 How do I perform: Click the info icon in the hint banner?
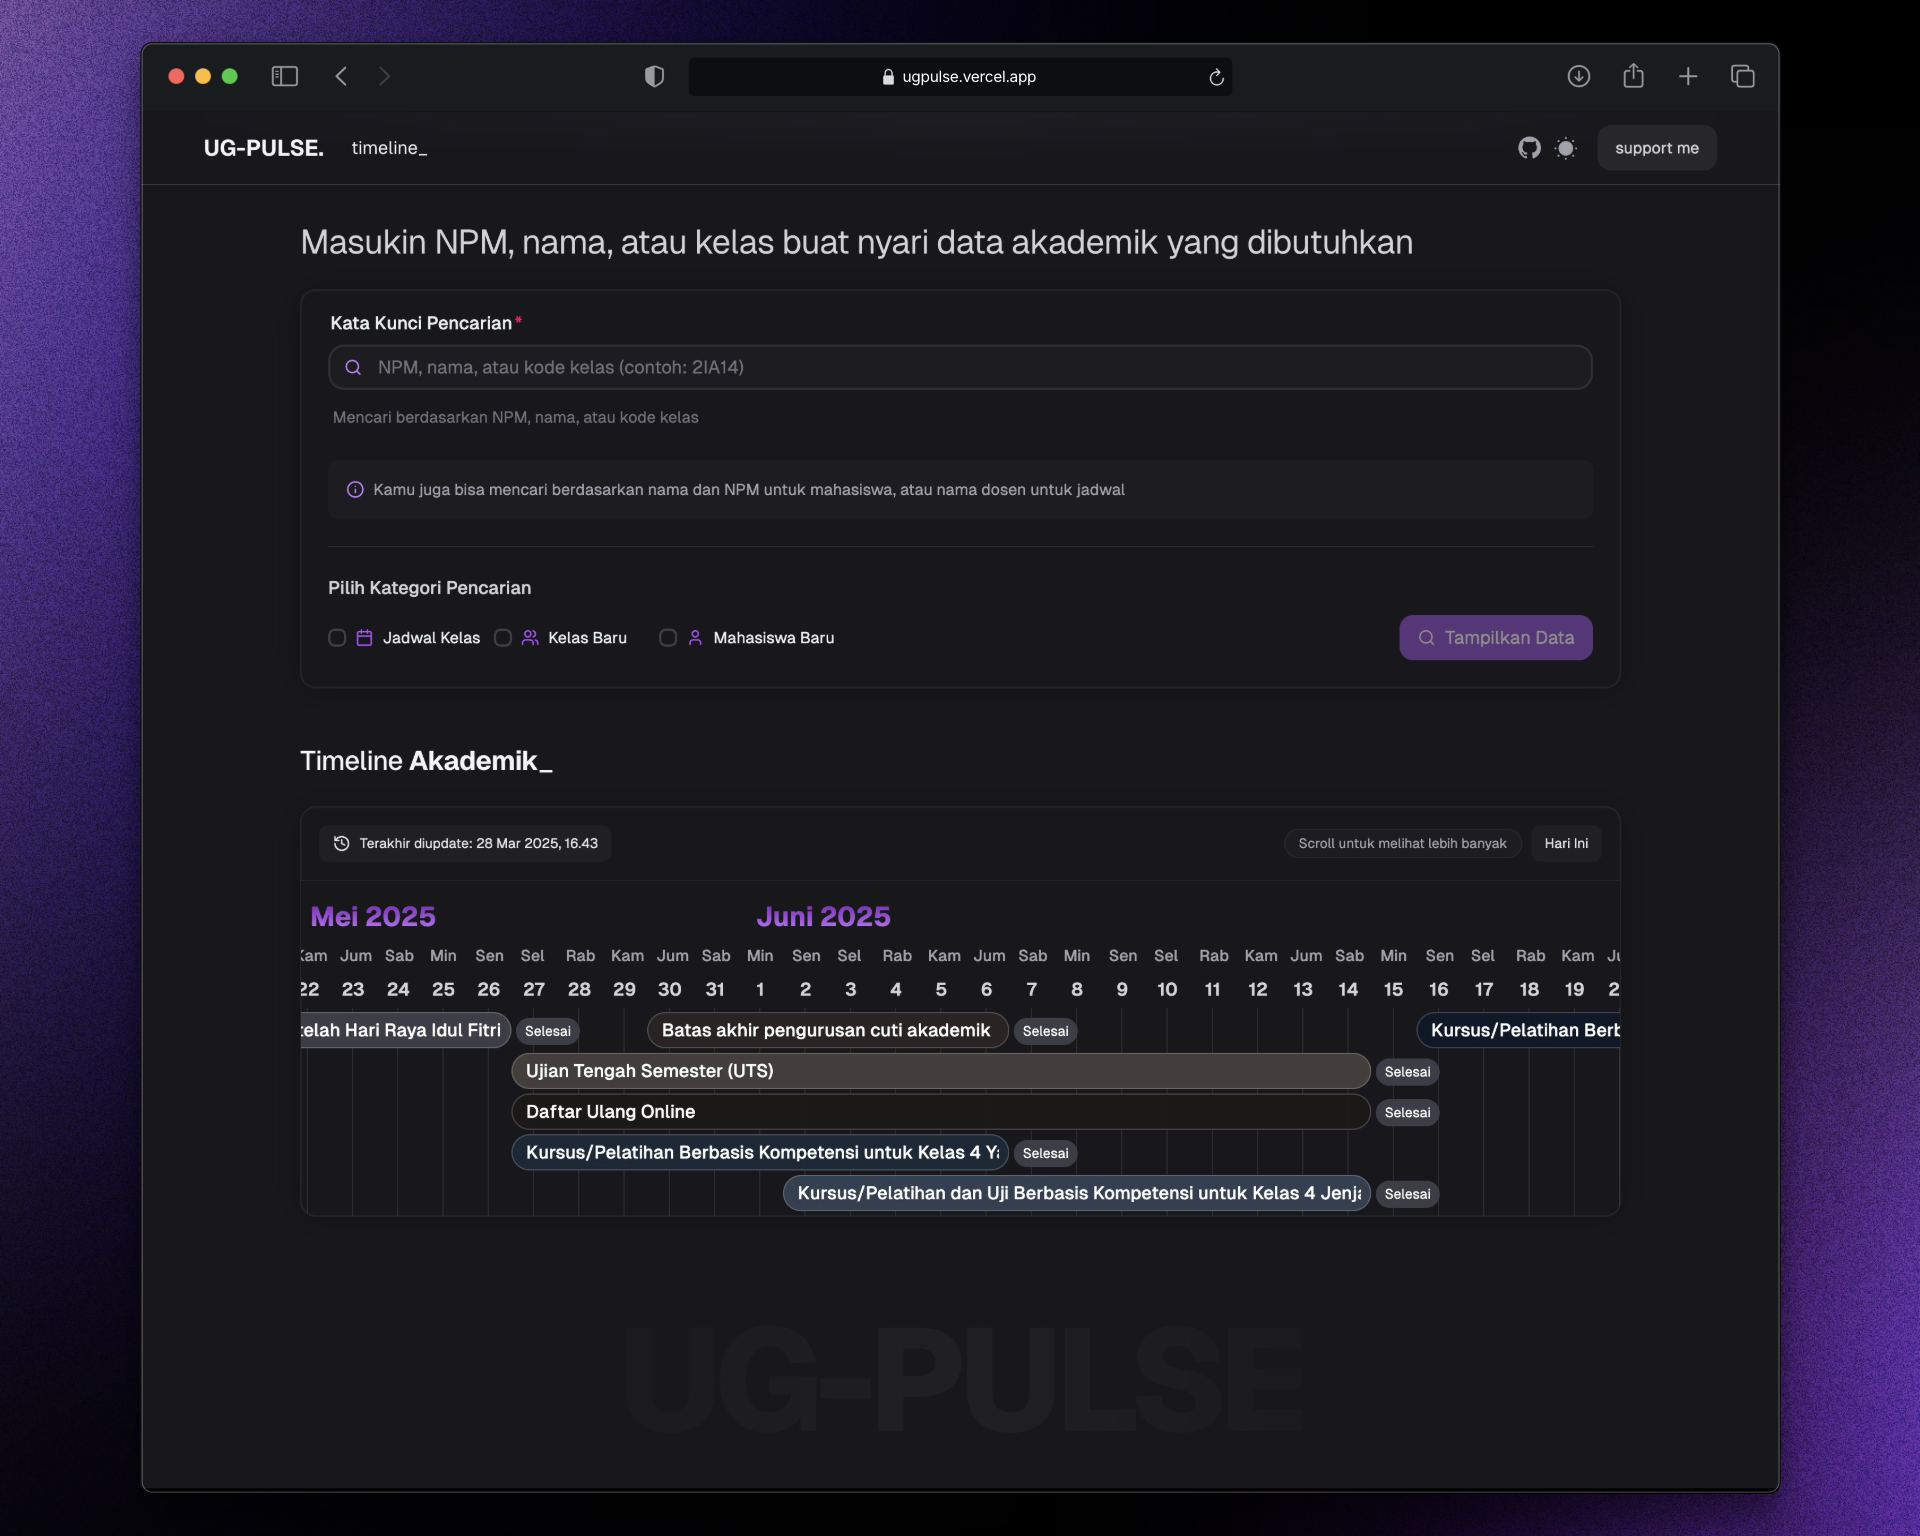355,489
